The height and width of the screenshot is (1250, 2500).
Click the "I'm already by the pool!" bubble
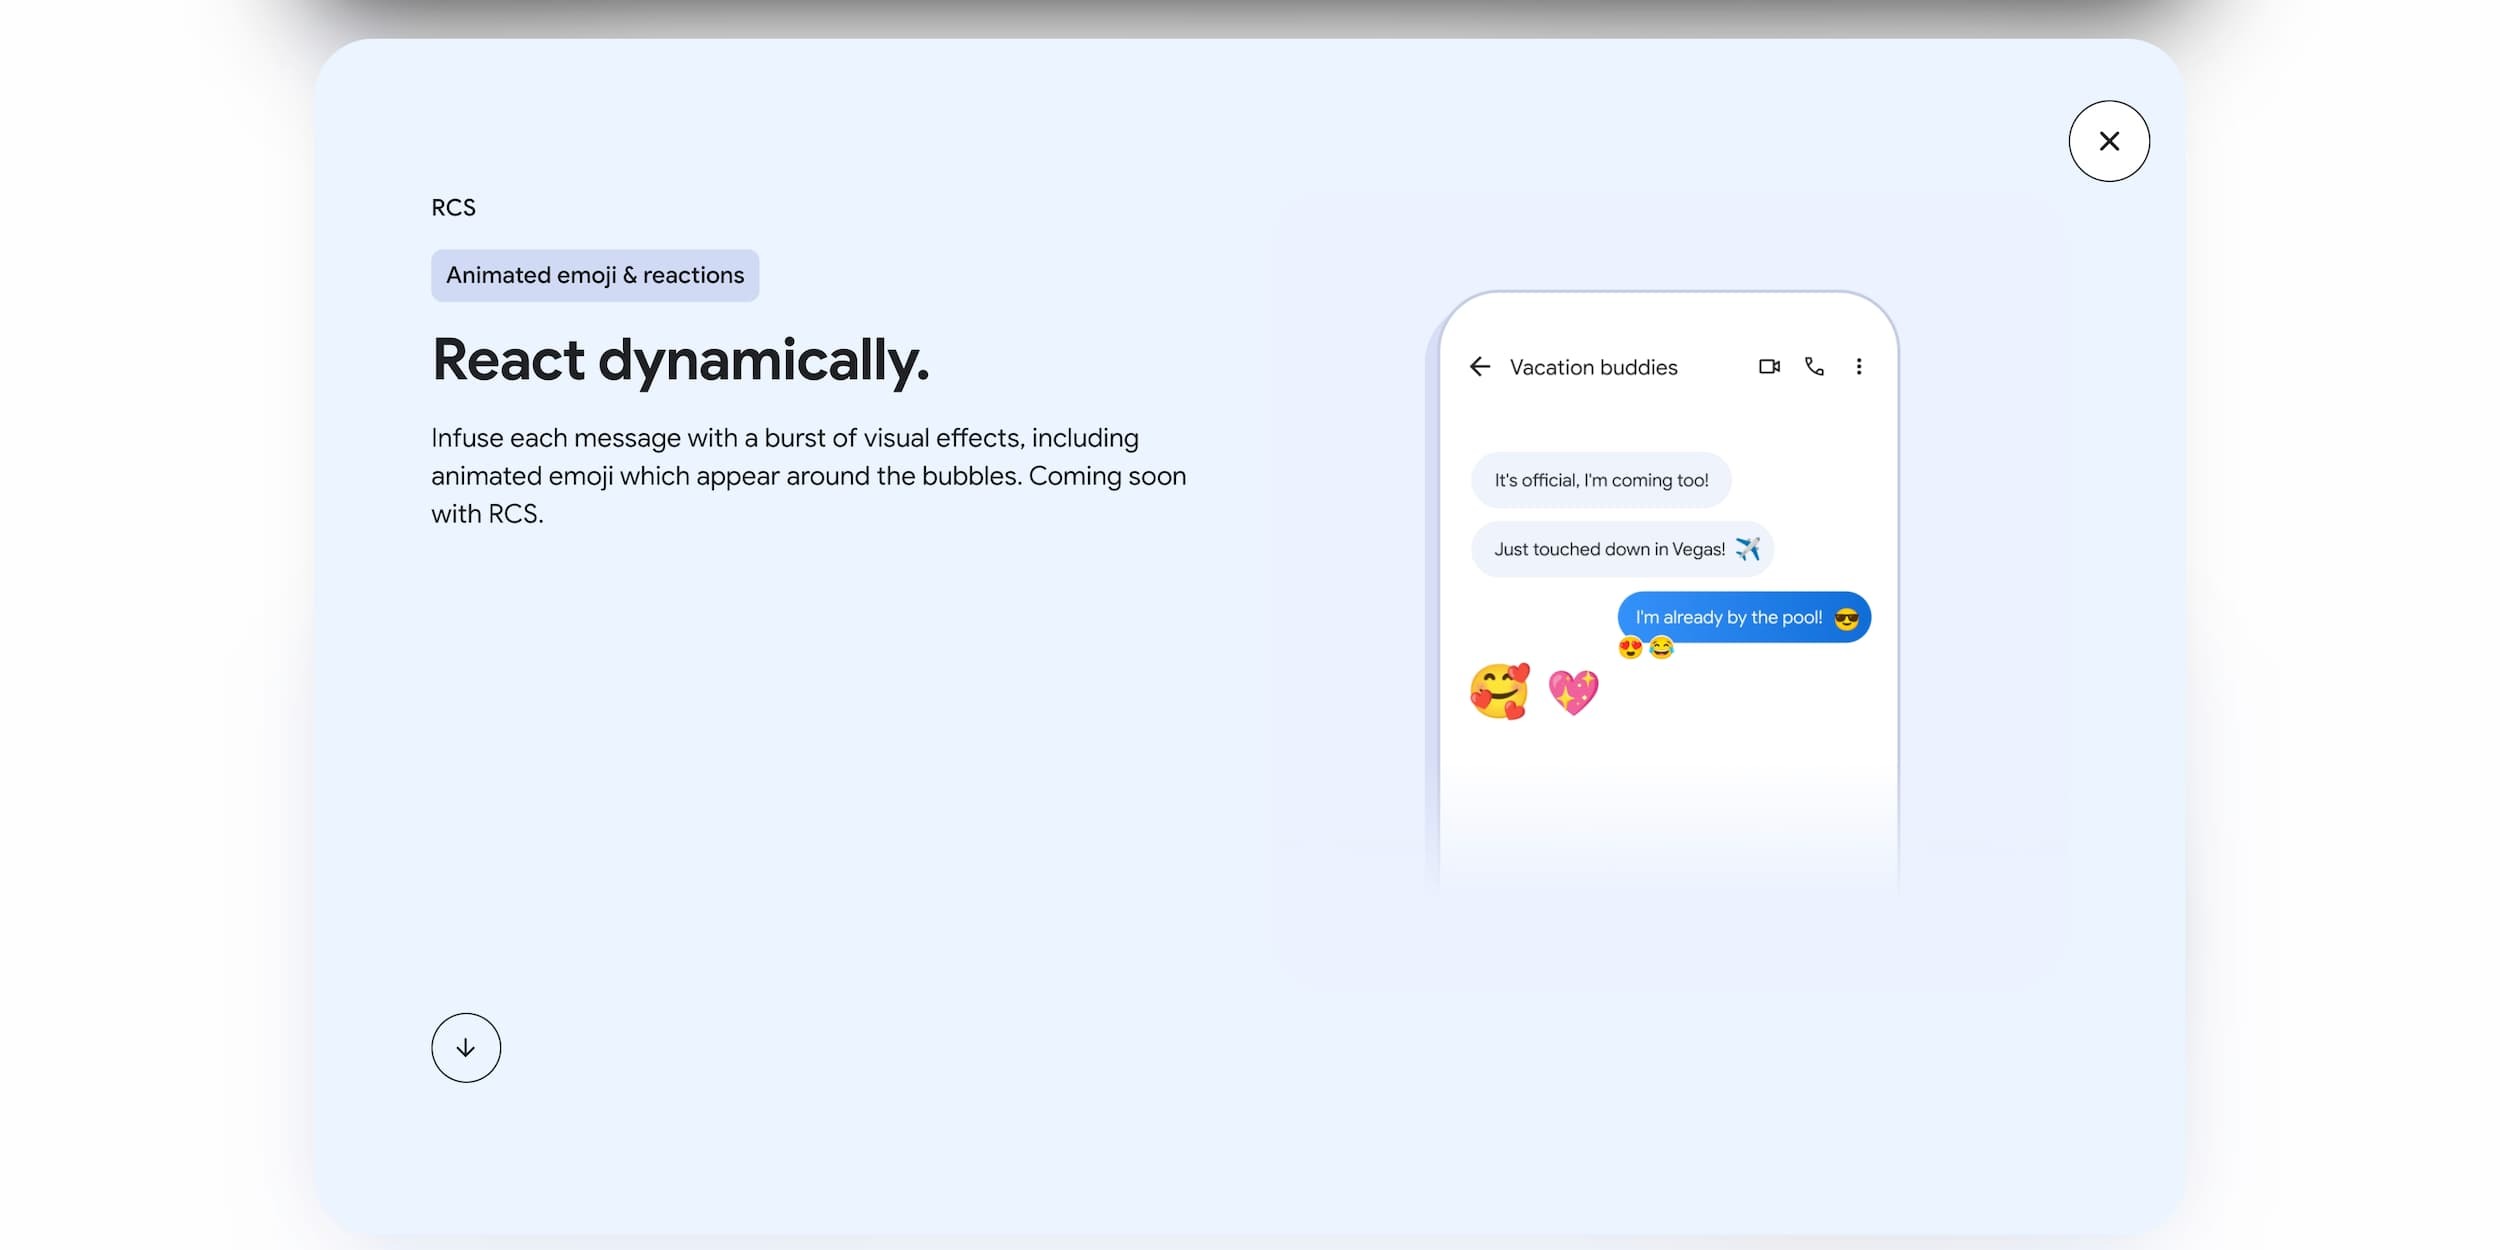point(1728,618)
